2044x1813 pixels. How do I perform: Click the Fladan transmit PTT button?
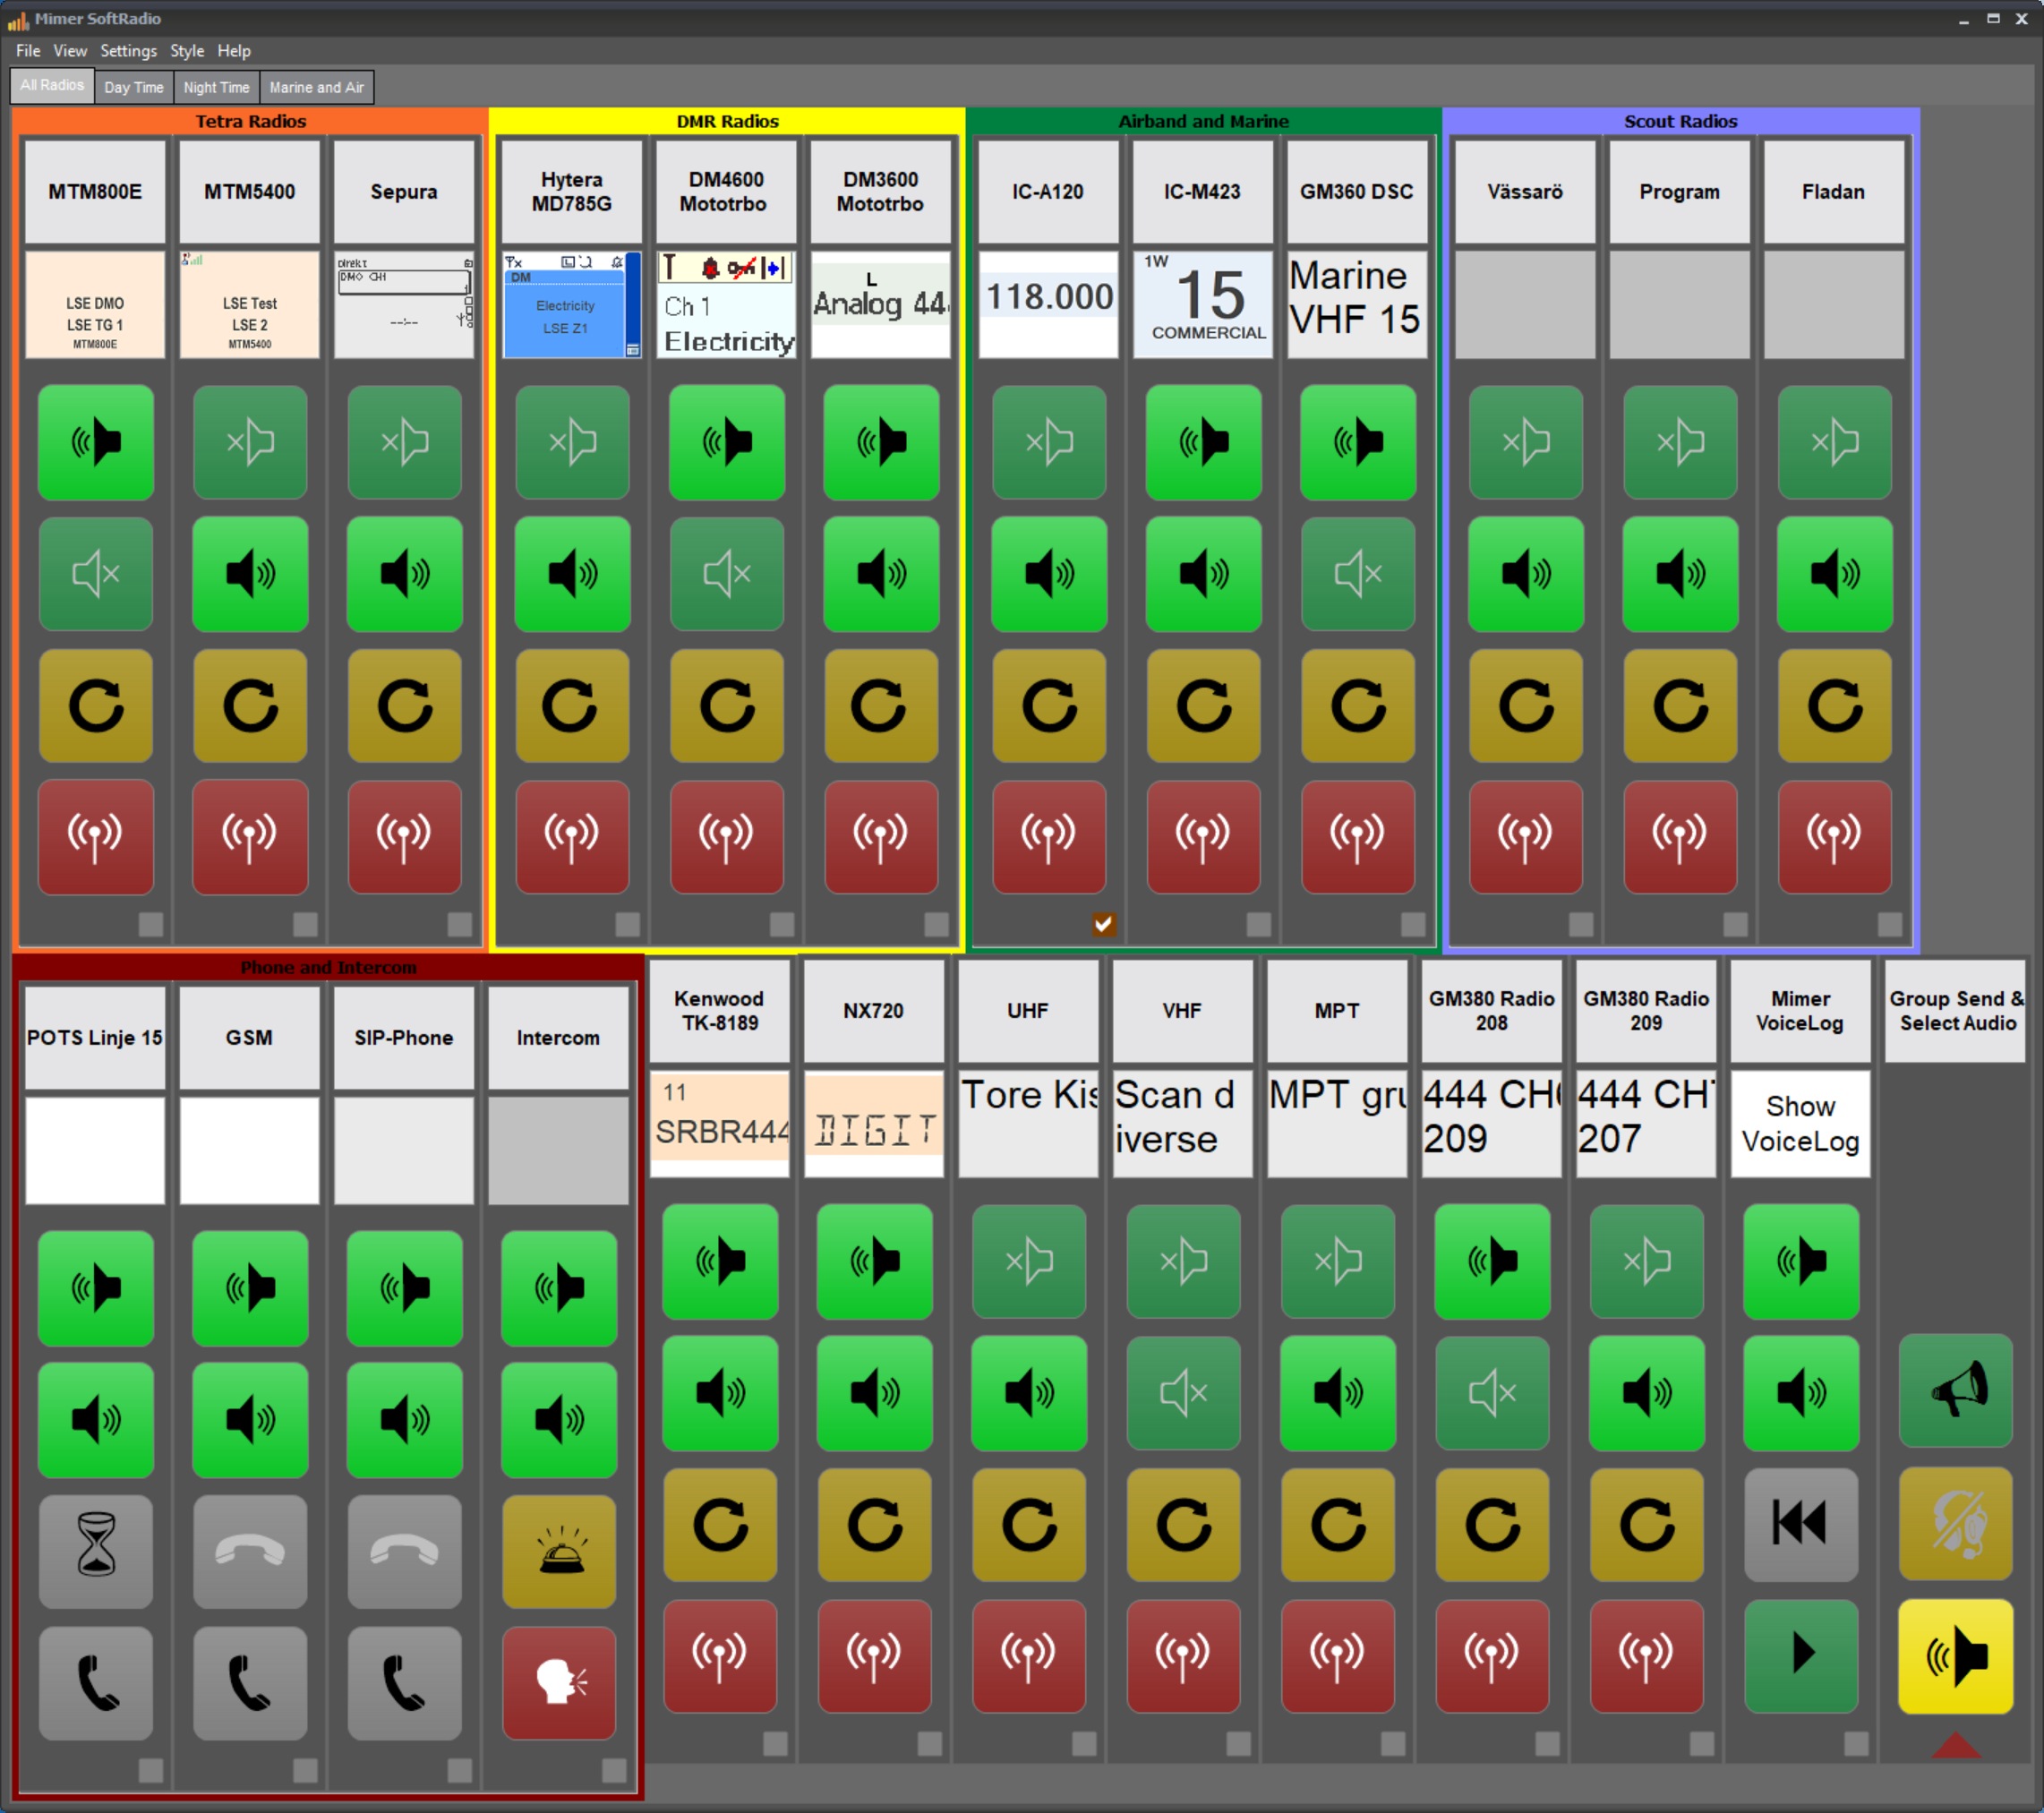pos(1835,837)
